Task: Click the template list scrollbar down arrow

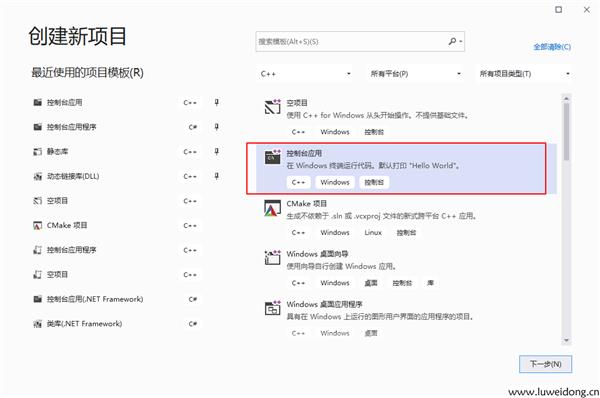Action: (567, 340)
